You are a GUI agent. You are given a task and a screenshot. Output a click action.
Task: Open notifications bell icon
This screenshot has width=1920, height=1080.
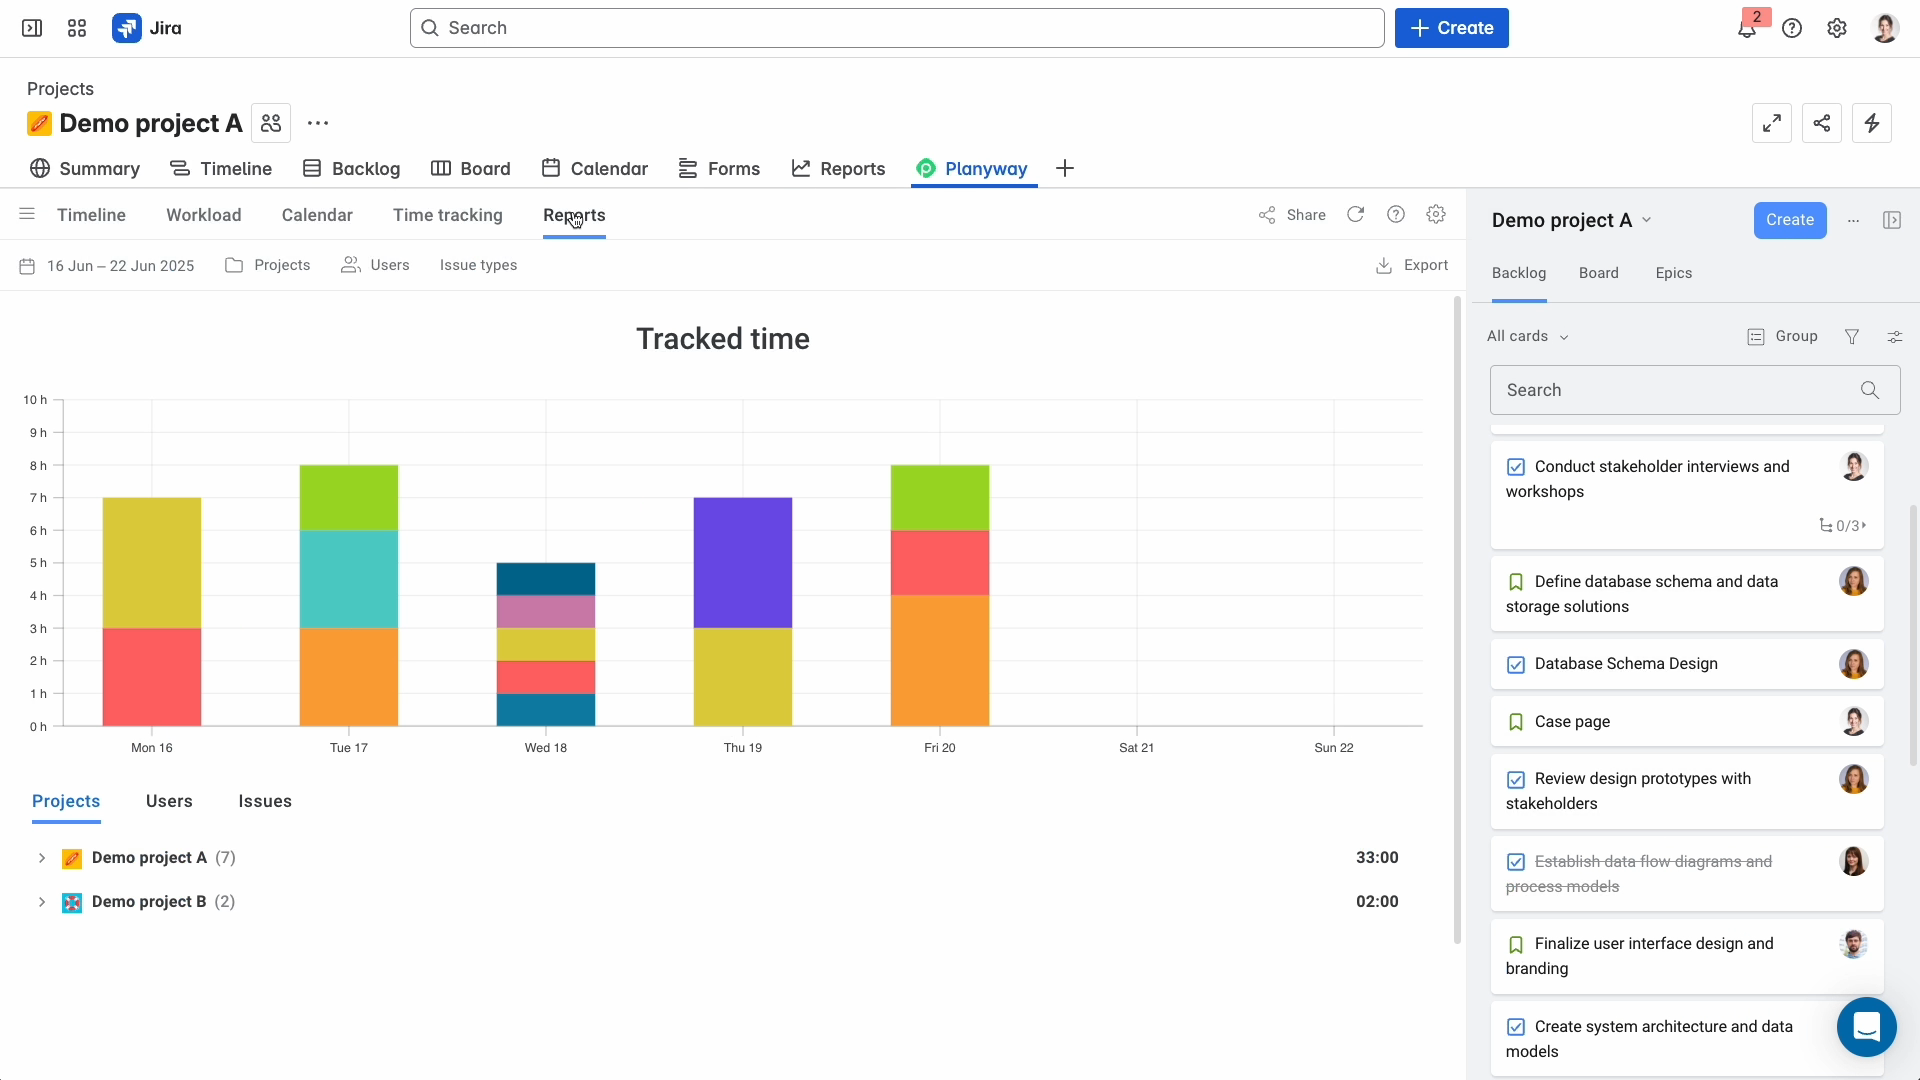[x=1746, y=29]
